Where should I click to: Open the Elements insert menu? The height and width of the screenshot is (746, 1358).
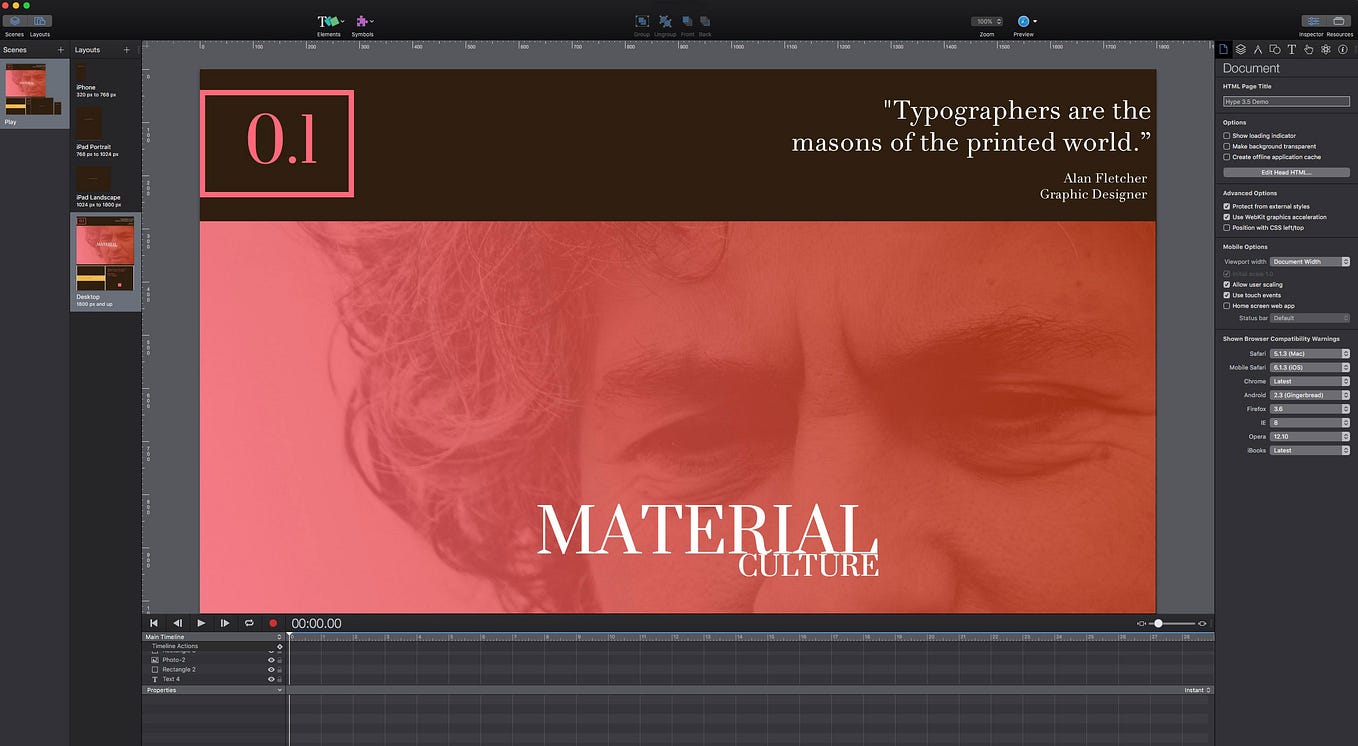pos(330,21)
